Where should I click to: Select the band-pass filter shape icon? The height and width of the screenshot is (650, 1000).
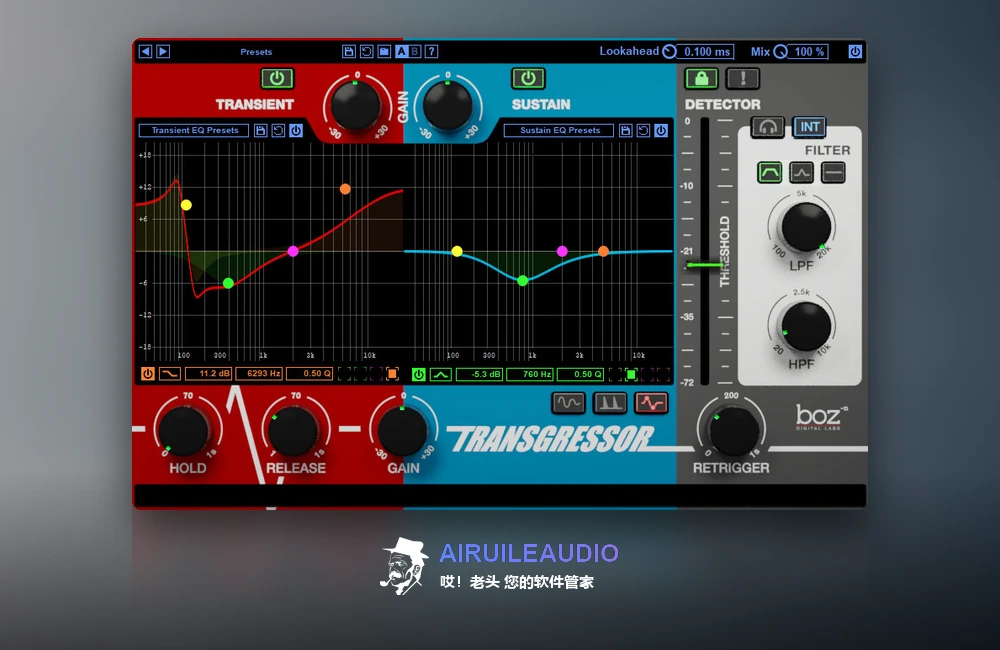pyautogui.click(x=770, y=172)
